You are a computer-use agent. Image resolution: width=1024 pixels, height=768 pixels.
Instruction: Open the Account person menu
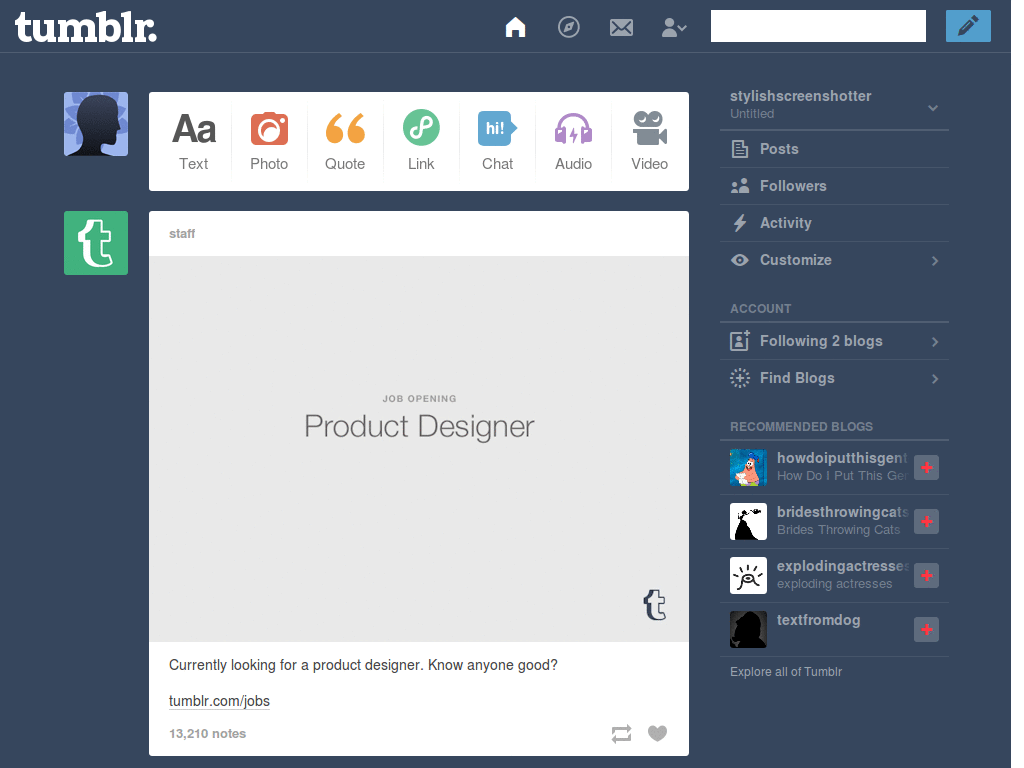point(674,27)
